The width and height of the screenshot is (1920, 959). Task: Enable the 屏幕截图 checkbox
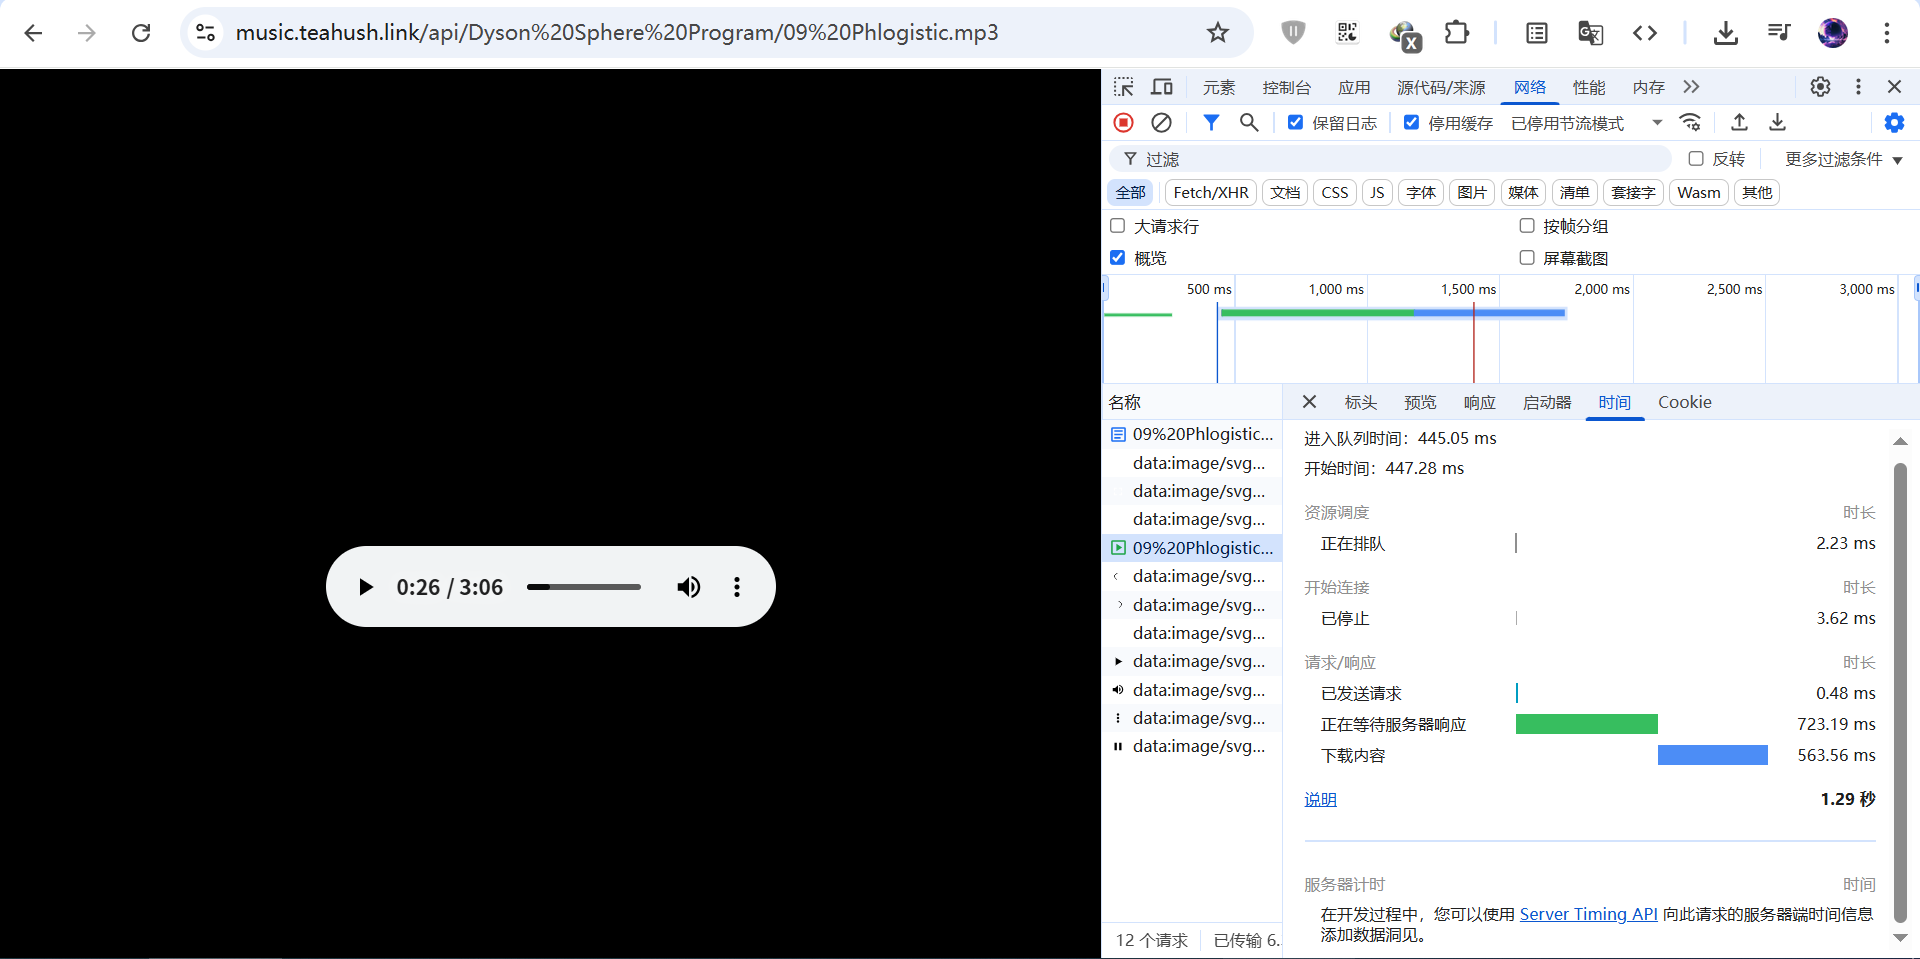(1527, 258)
